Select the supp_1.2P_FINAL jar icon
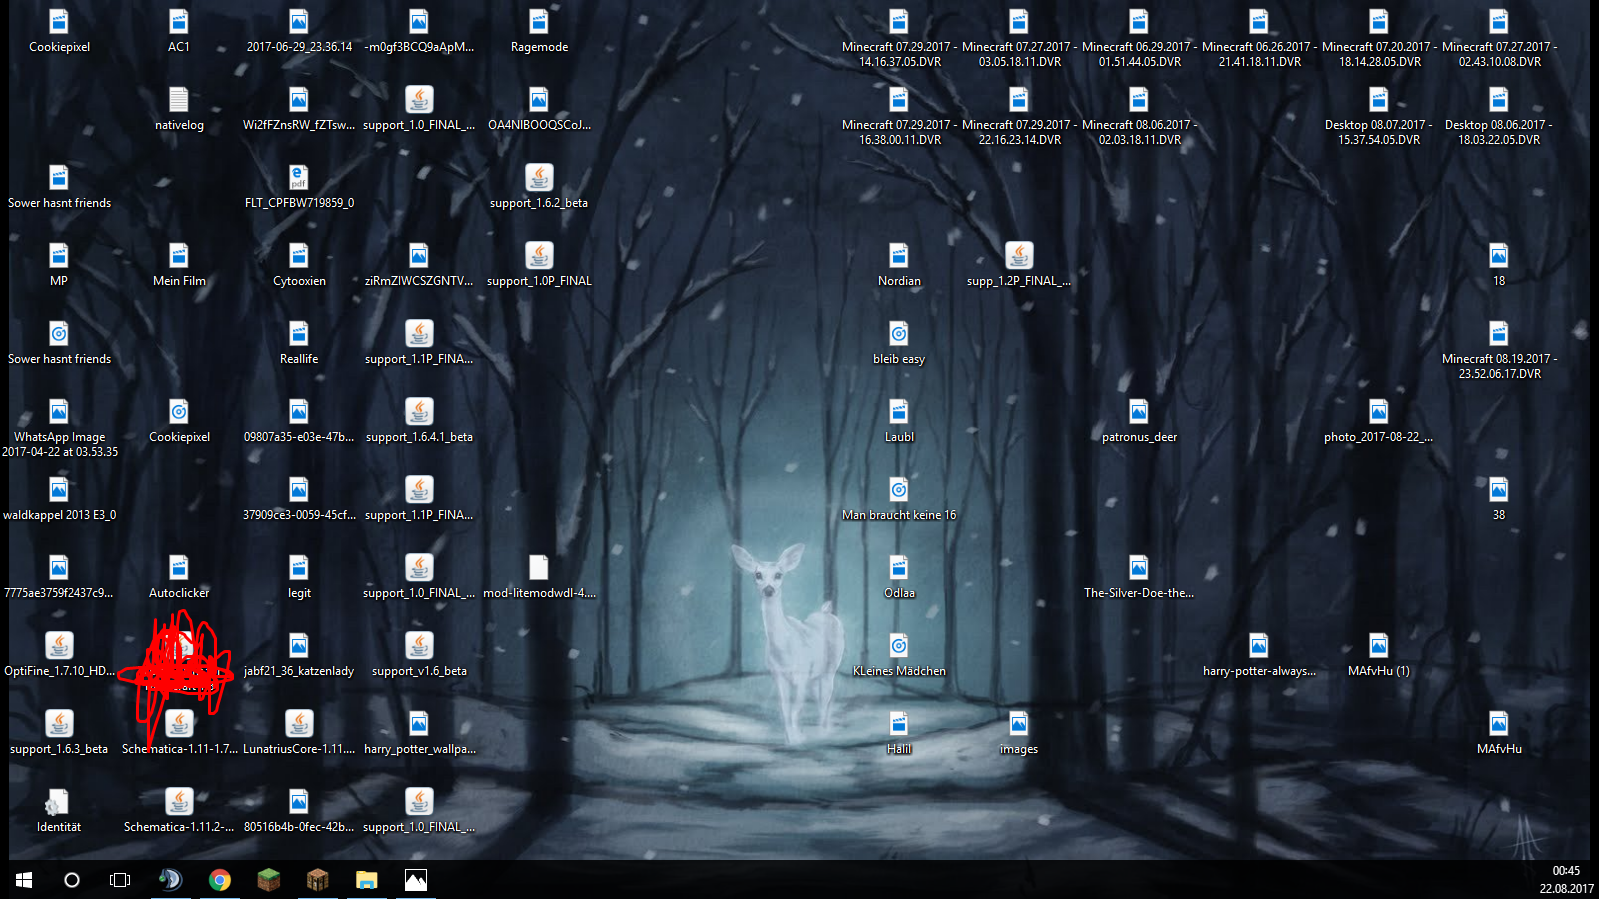The width and height of the screenshot is (1599, 899). point(1019,256)
